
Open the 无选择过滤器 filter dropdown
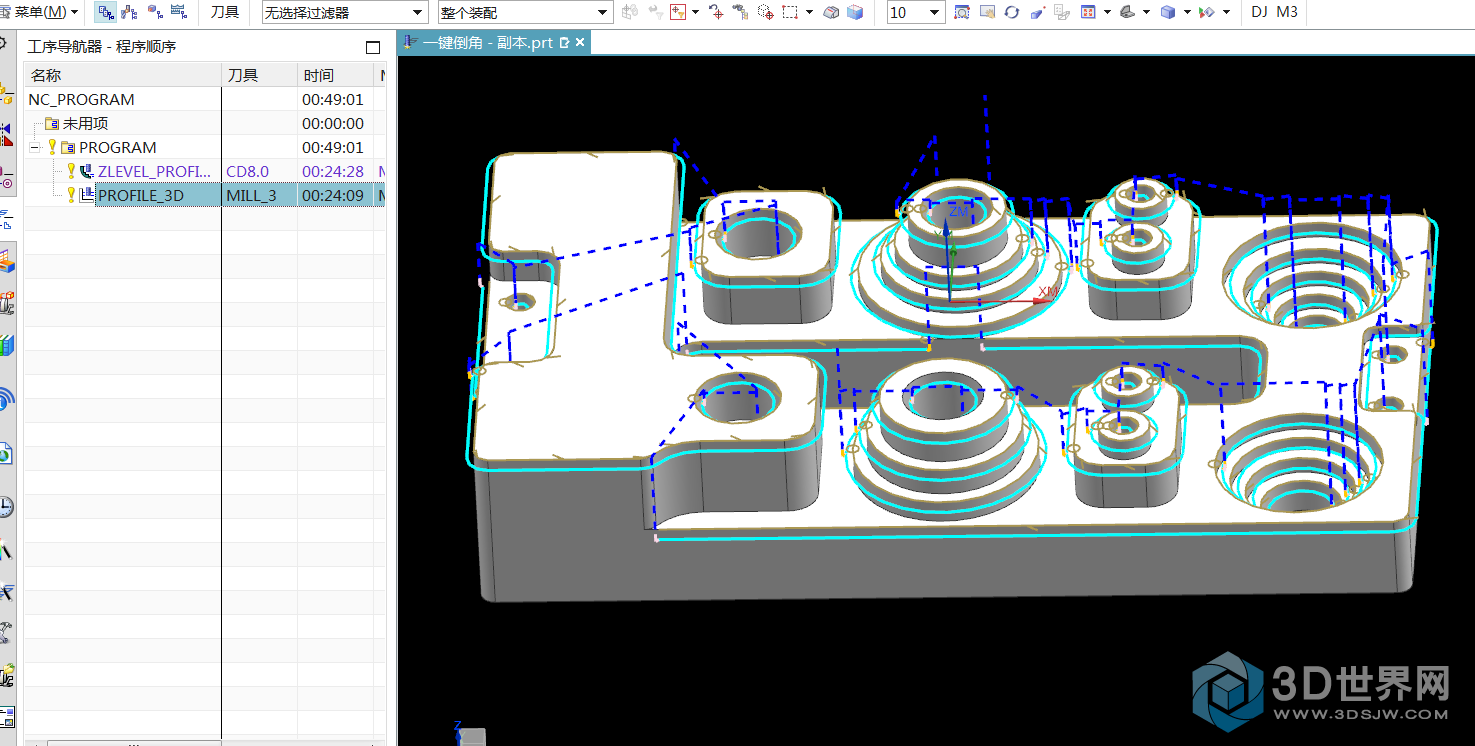coord(344,12)
